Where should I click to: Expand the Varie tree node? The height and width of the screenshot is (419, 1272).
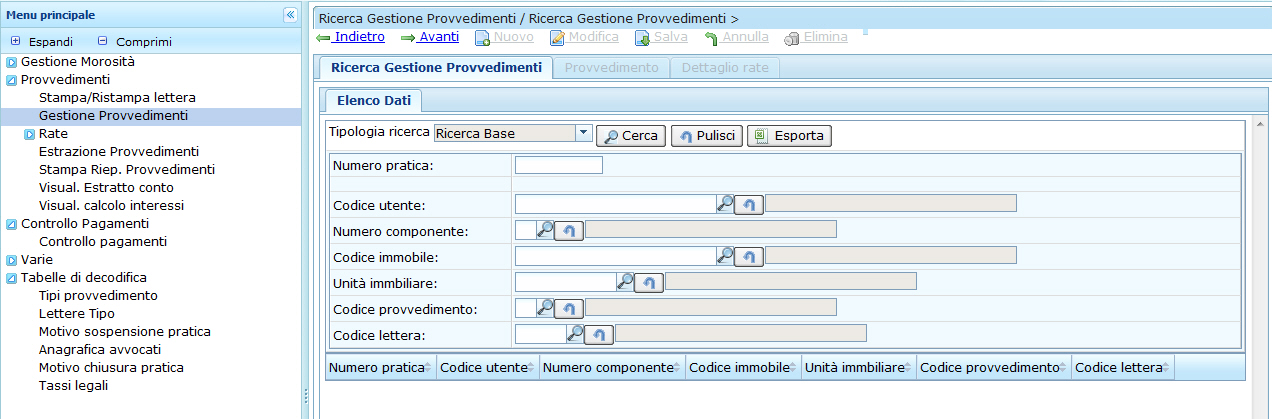(x=12, y=260)
